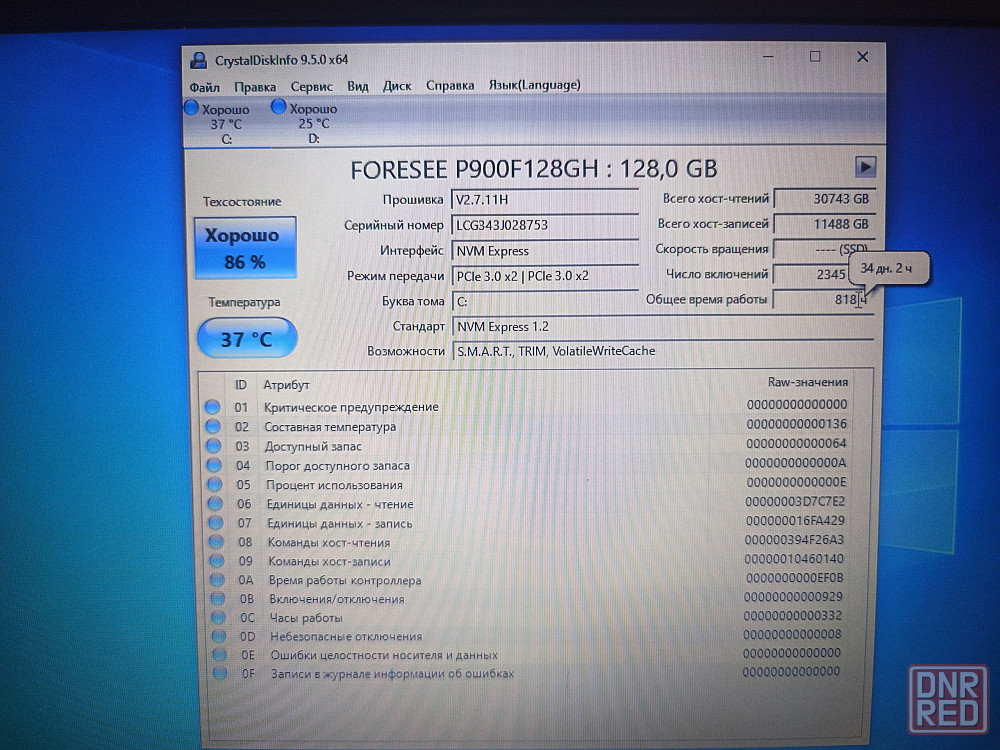Click the status circle for Небезопасные отключения
Screen dimensions: 1000x750
219,636
